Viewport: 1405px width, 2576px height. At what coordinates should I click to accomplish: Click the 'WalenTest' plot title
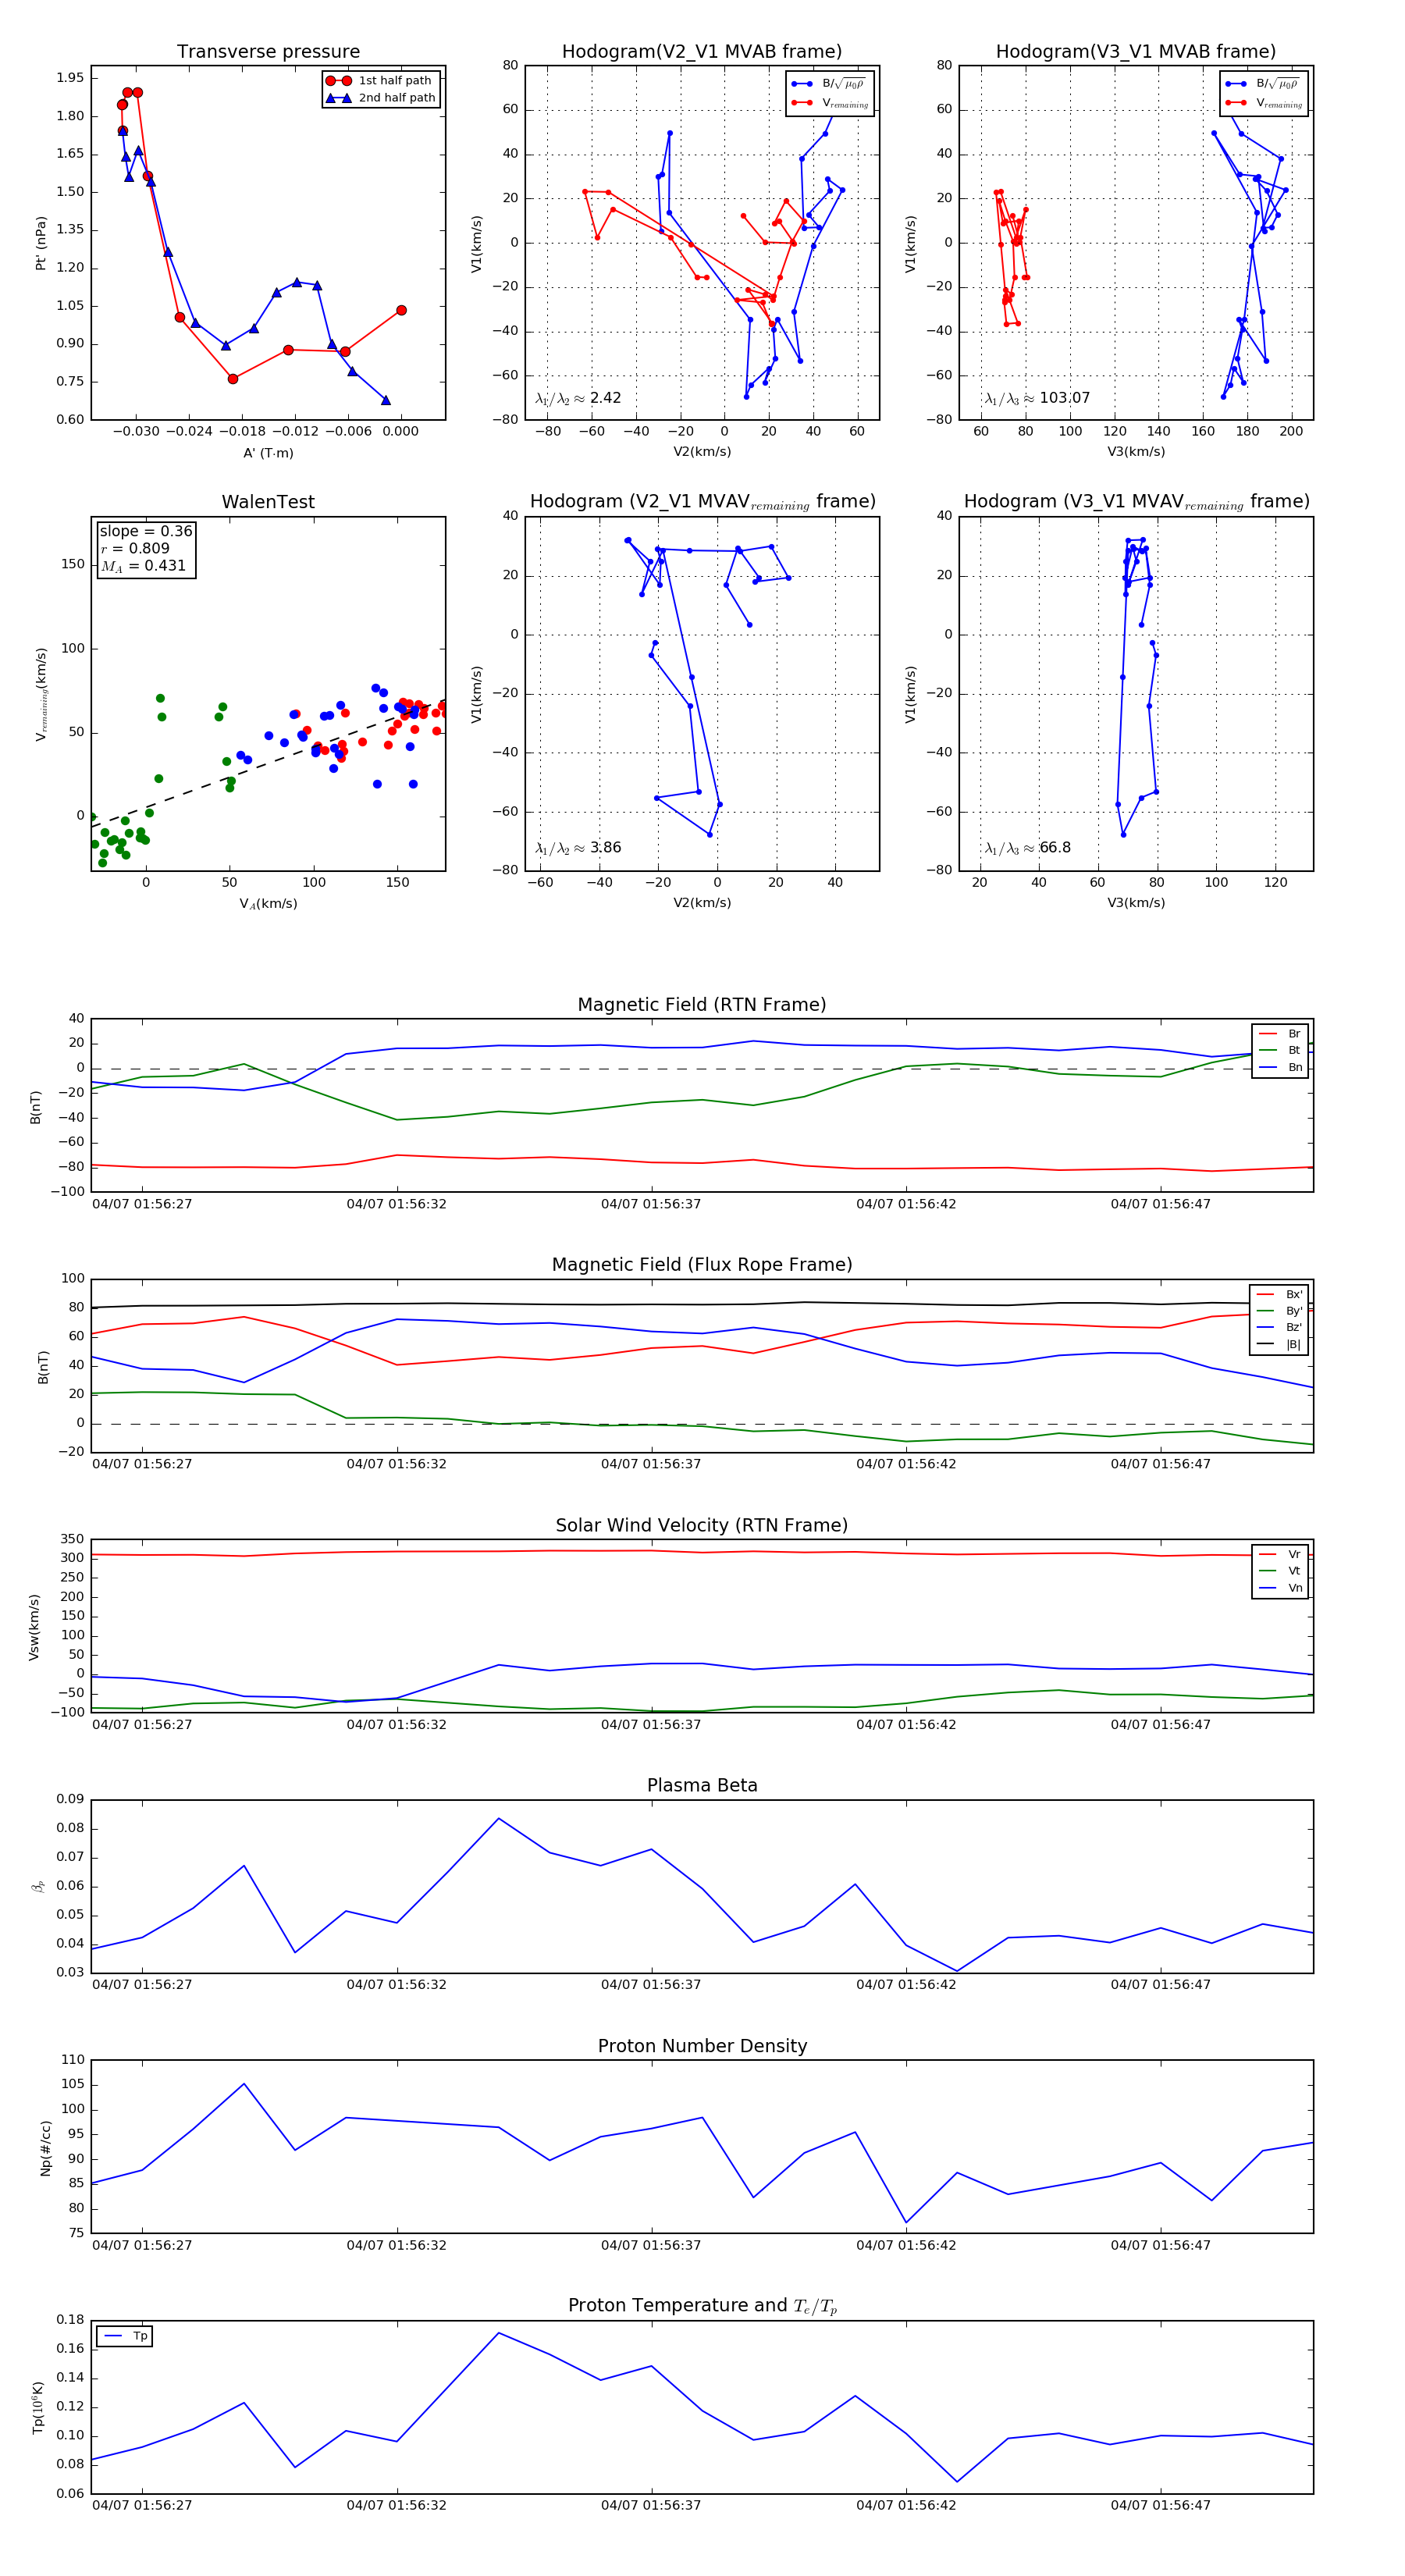[x=268, y=502]
